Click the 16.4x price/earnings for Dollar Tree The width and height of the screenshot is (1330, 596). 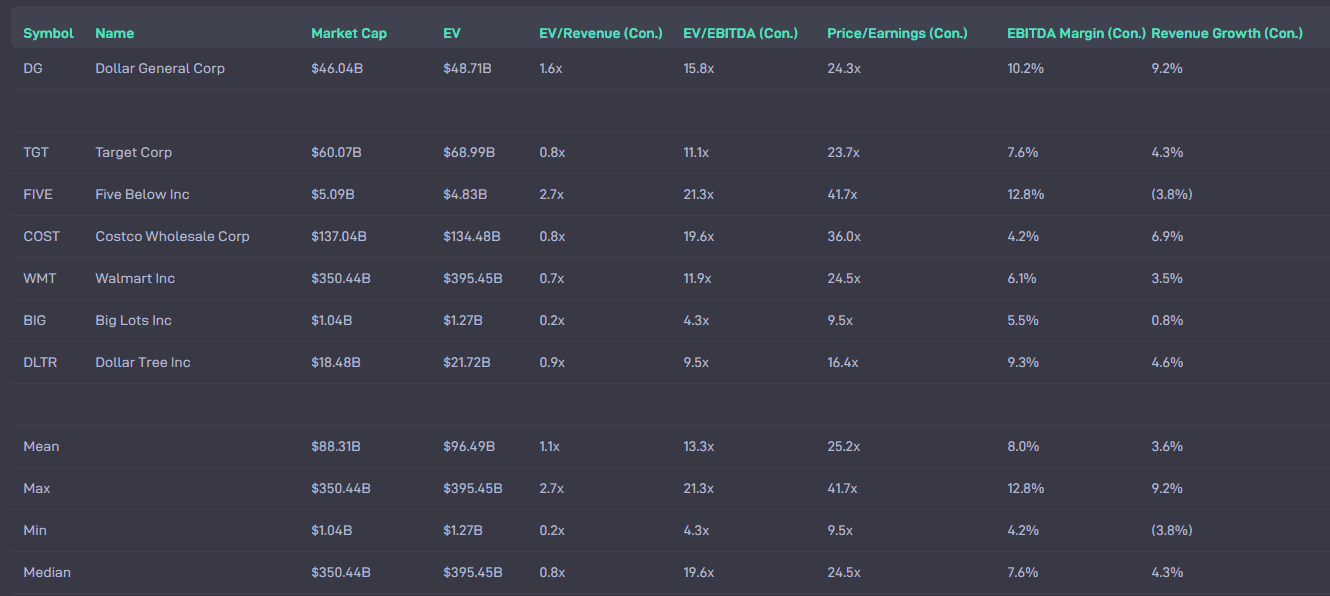pos(843,362)
